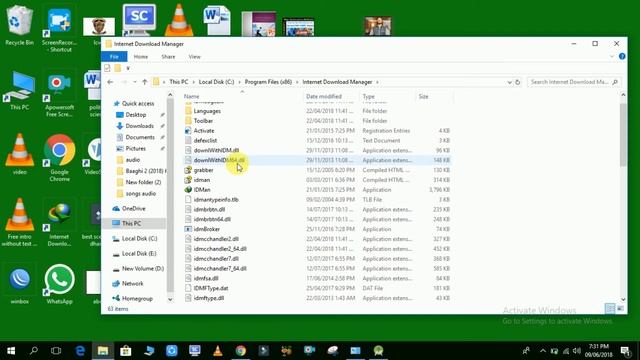Click the file list vertical scrollbar
The height and width of the screenshot is (360, 640).
click(x=623, y=135)
